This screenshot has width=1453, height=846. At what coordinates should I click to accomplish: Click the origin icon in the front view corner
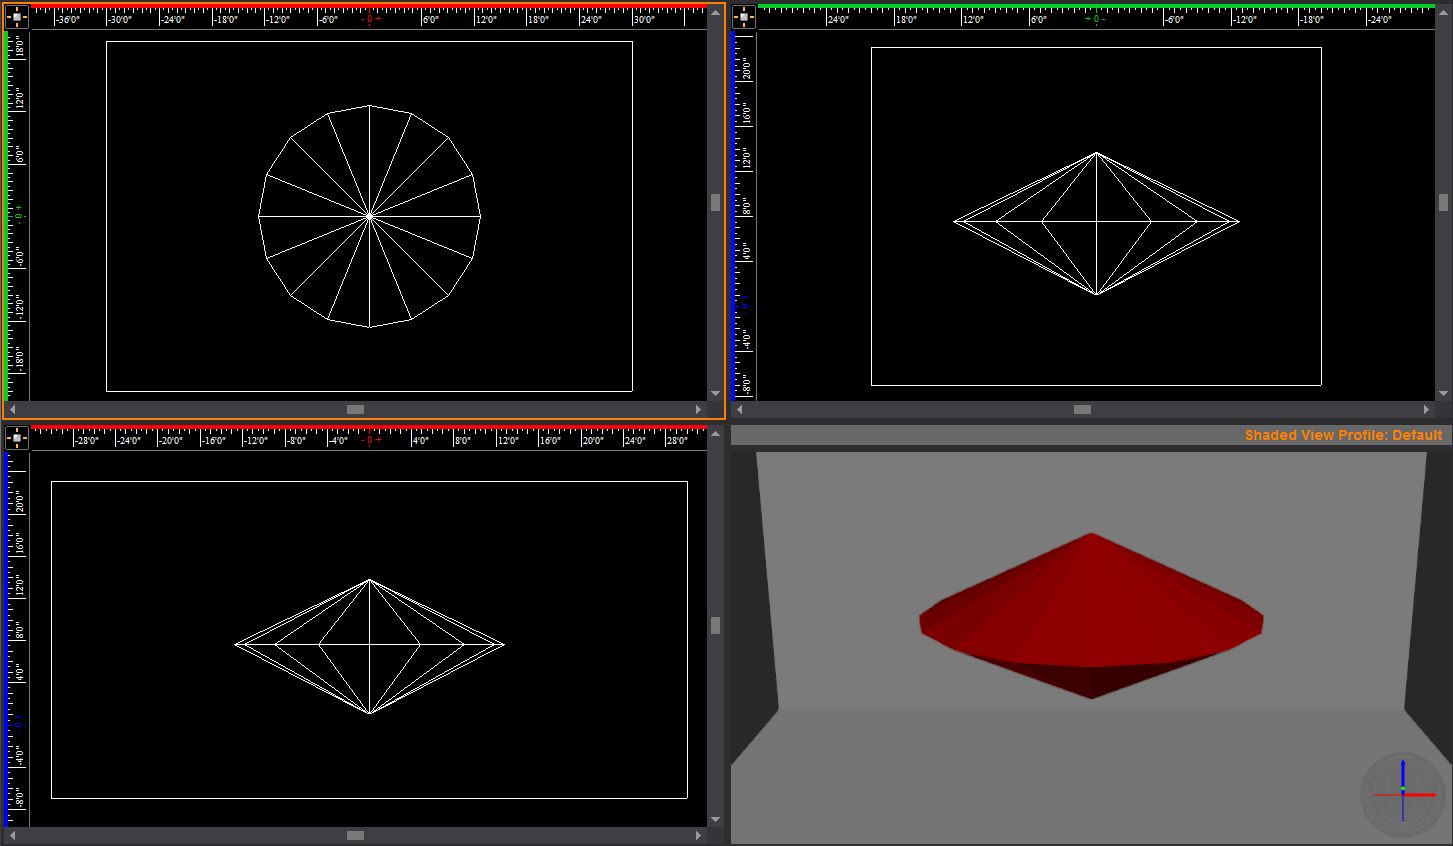(x=17, y=438)
